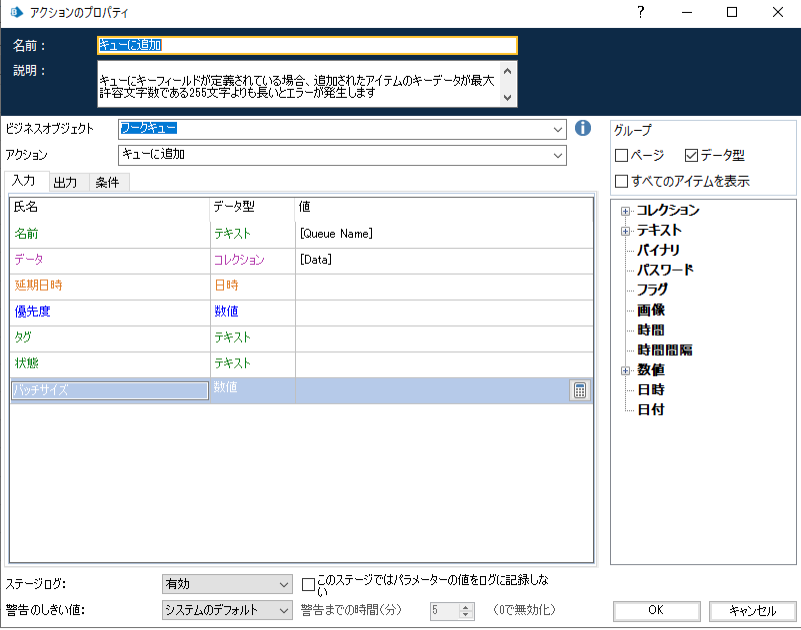
Task: Select the 数値 tree item label
Action: pos(651,370)
